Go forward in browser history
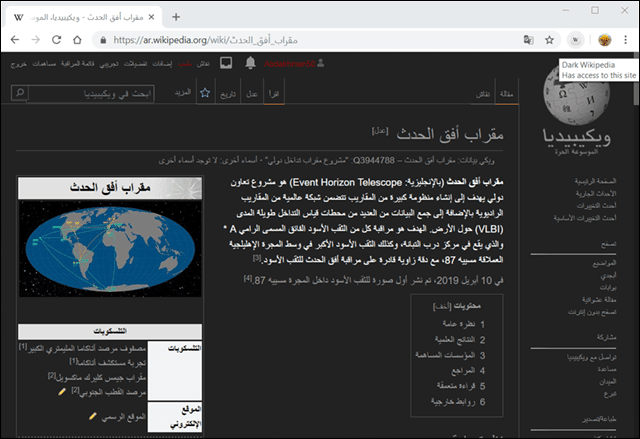The image size is (640, 439). pyautogui.click(x=36, y=40)
